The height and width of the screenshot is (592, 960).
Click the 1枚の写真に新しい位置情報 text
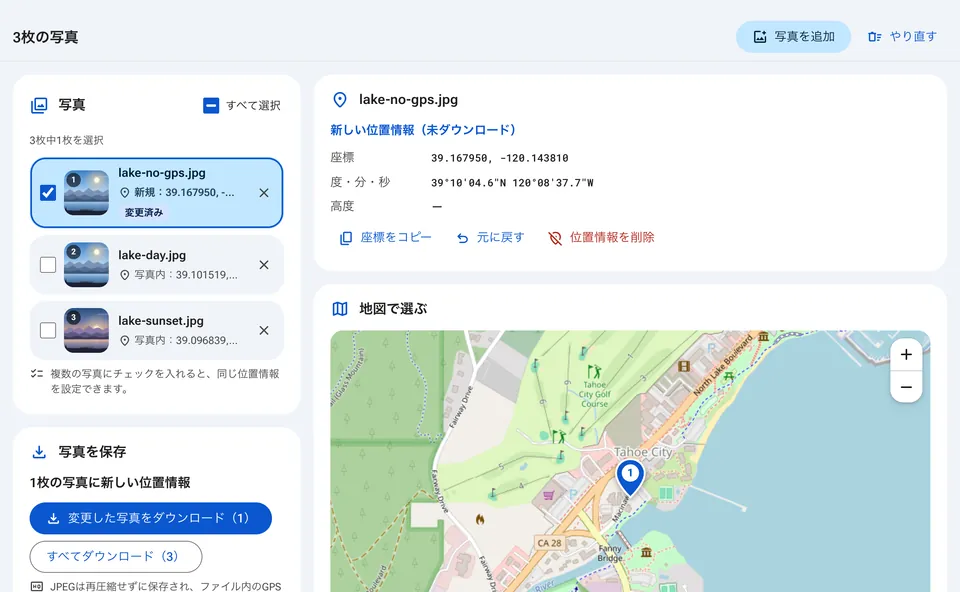pos(110,482)
